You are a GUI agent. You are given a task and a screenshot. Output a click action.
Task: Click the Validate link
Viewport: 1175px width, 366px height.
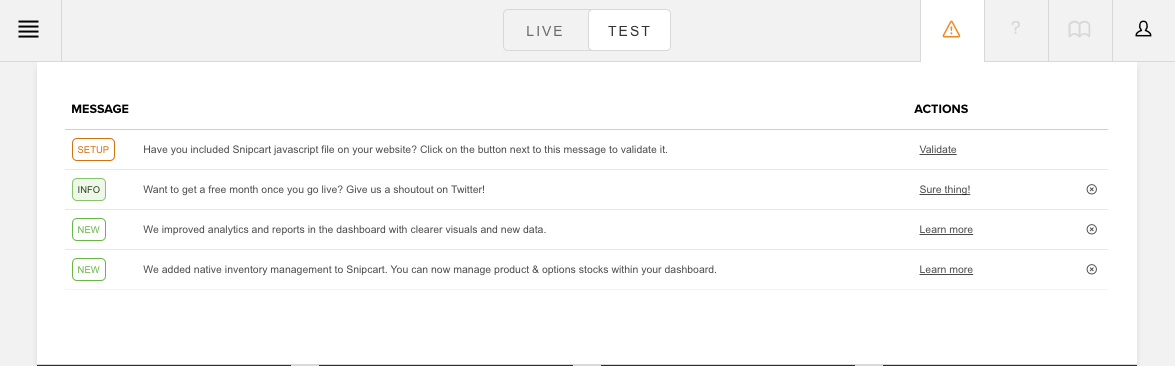(937, 149)
